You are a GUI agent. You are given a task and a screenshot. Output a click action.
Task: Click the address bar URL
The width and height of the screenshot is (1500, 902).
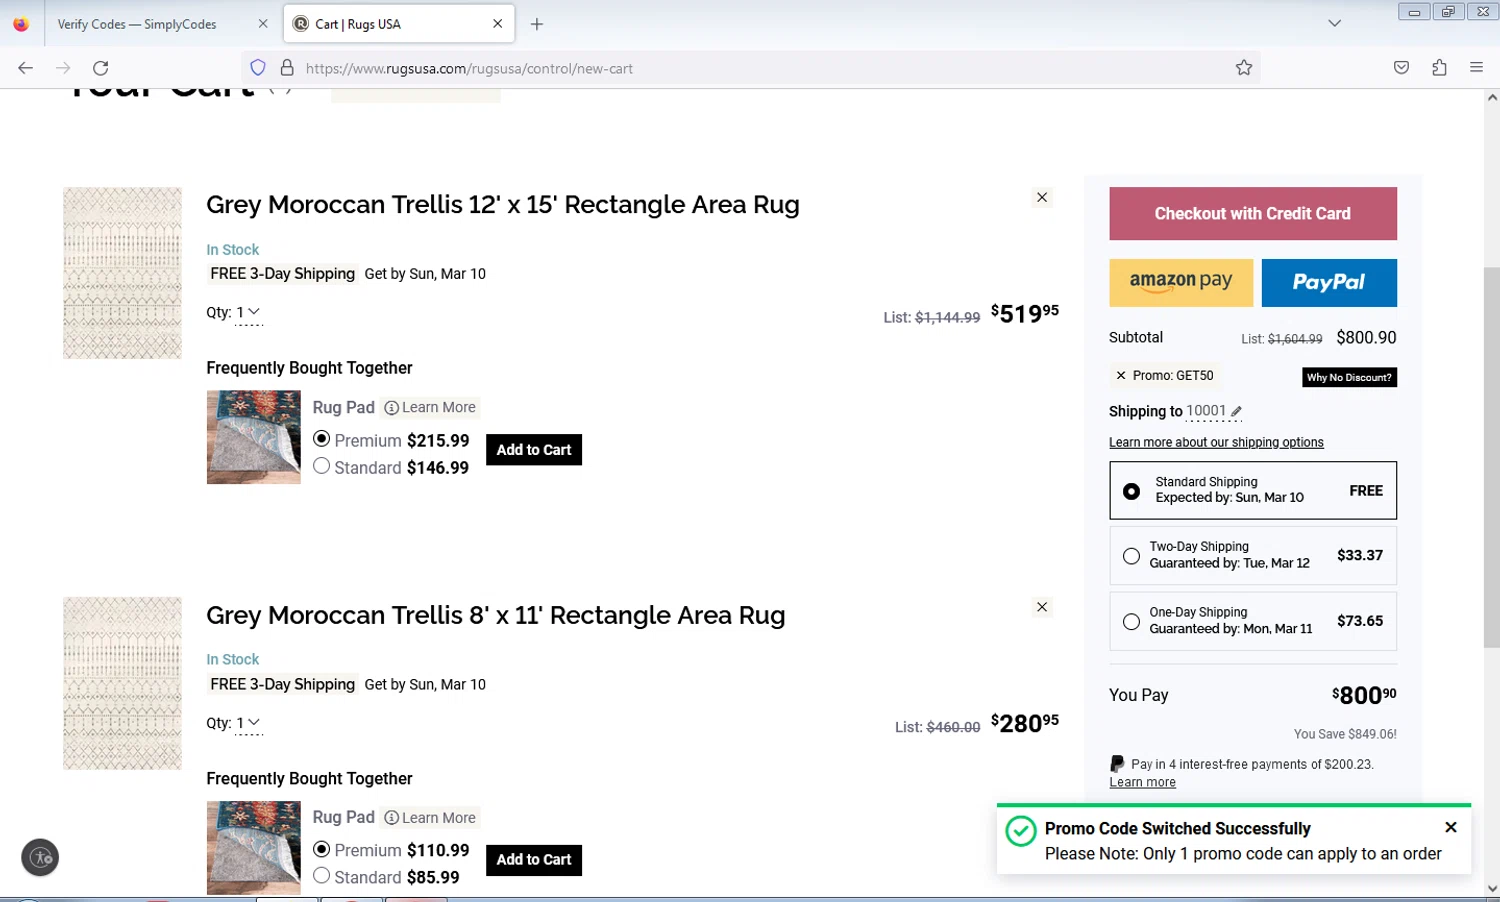coord(469,68)
